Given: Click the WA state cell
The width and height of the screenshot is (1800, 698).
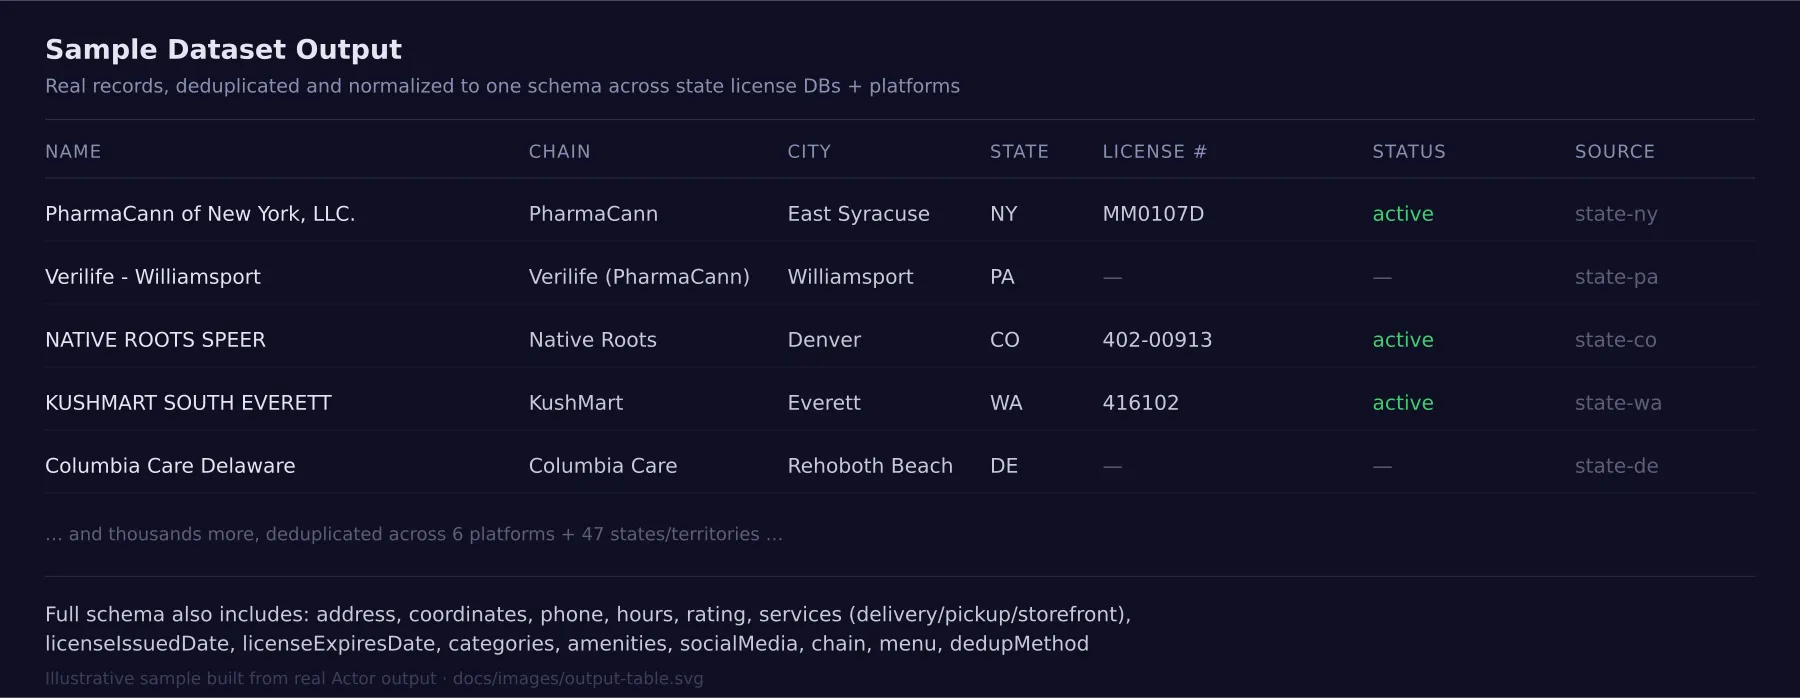Looking at the screenshot, I should (x=1006, y=403).
